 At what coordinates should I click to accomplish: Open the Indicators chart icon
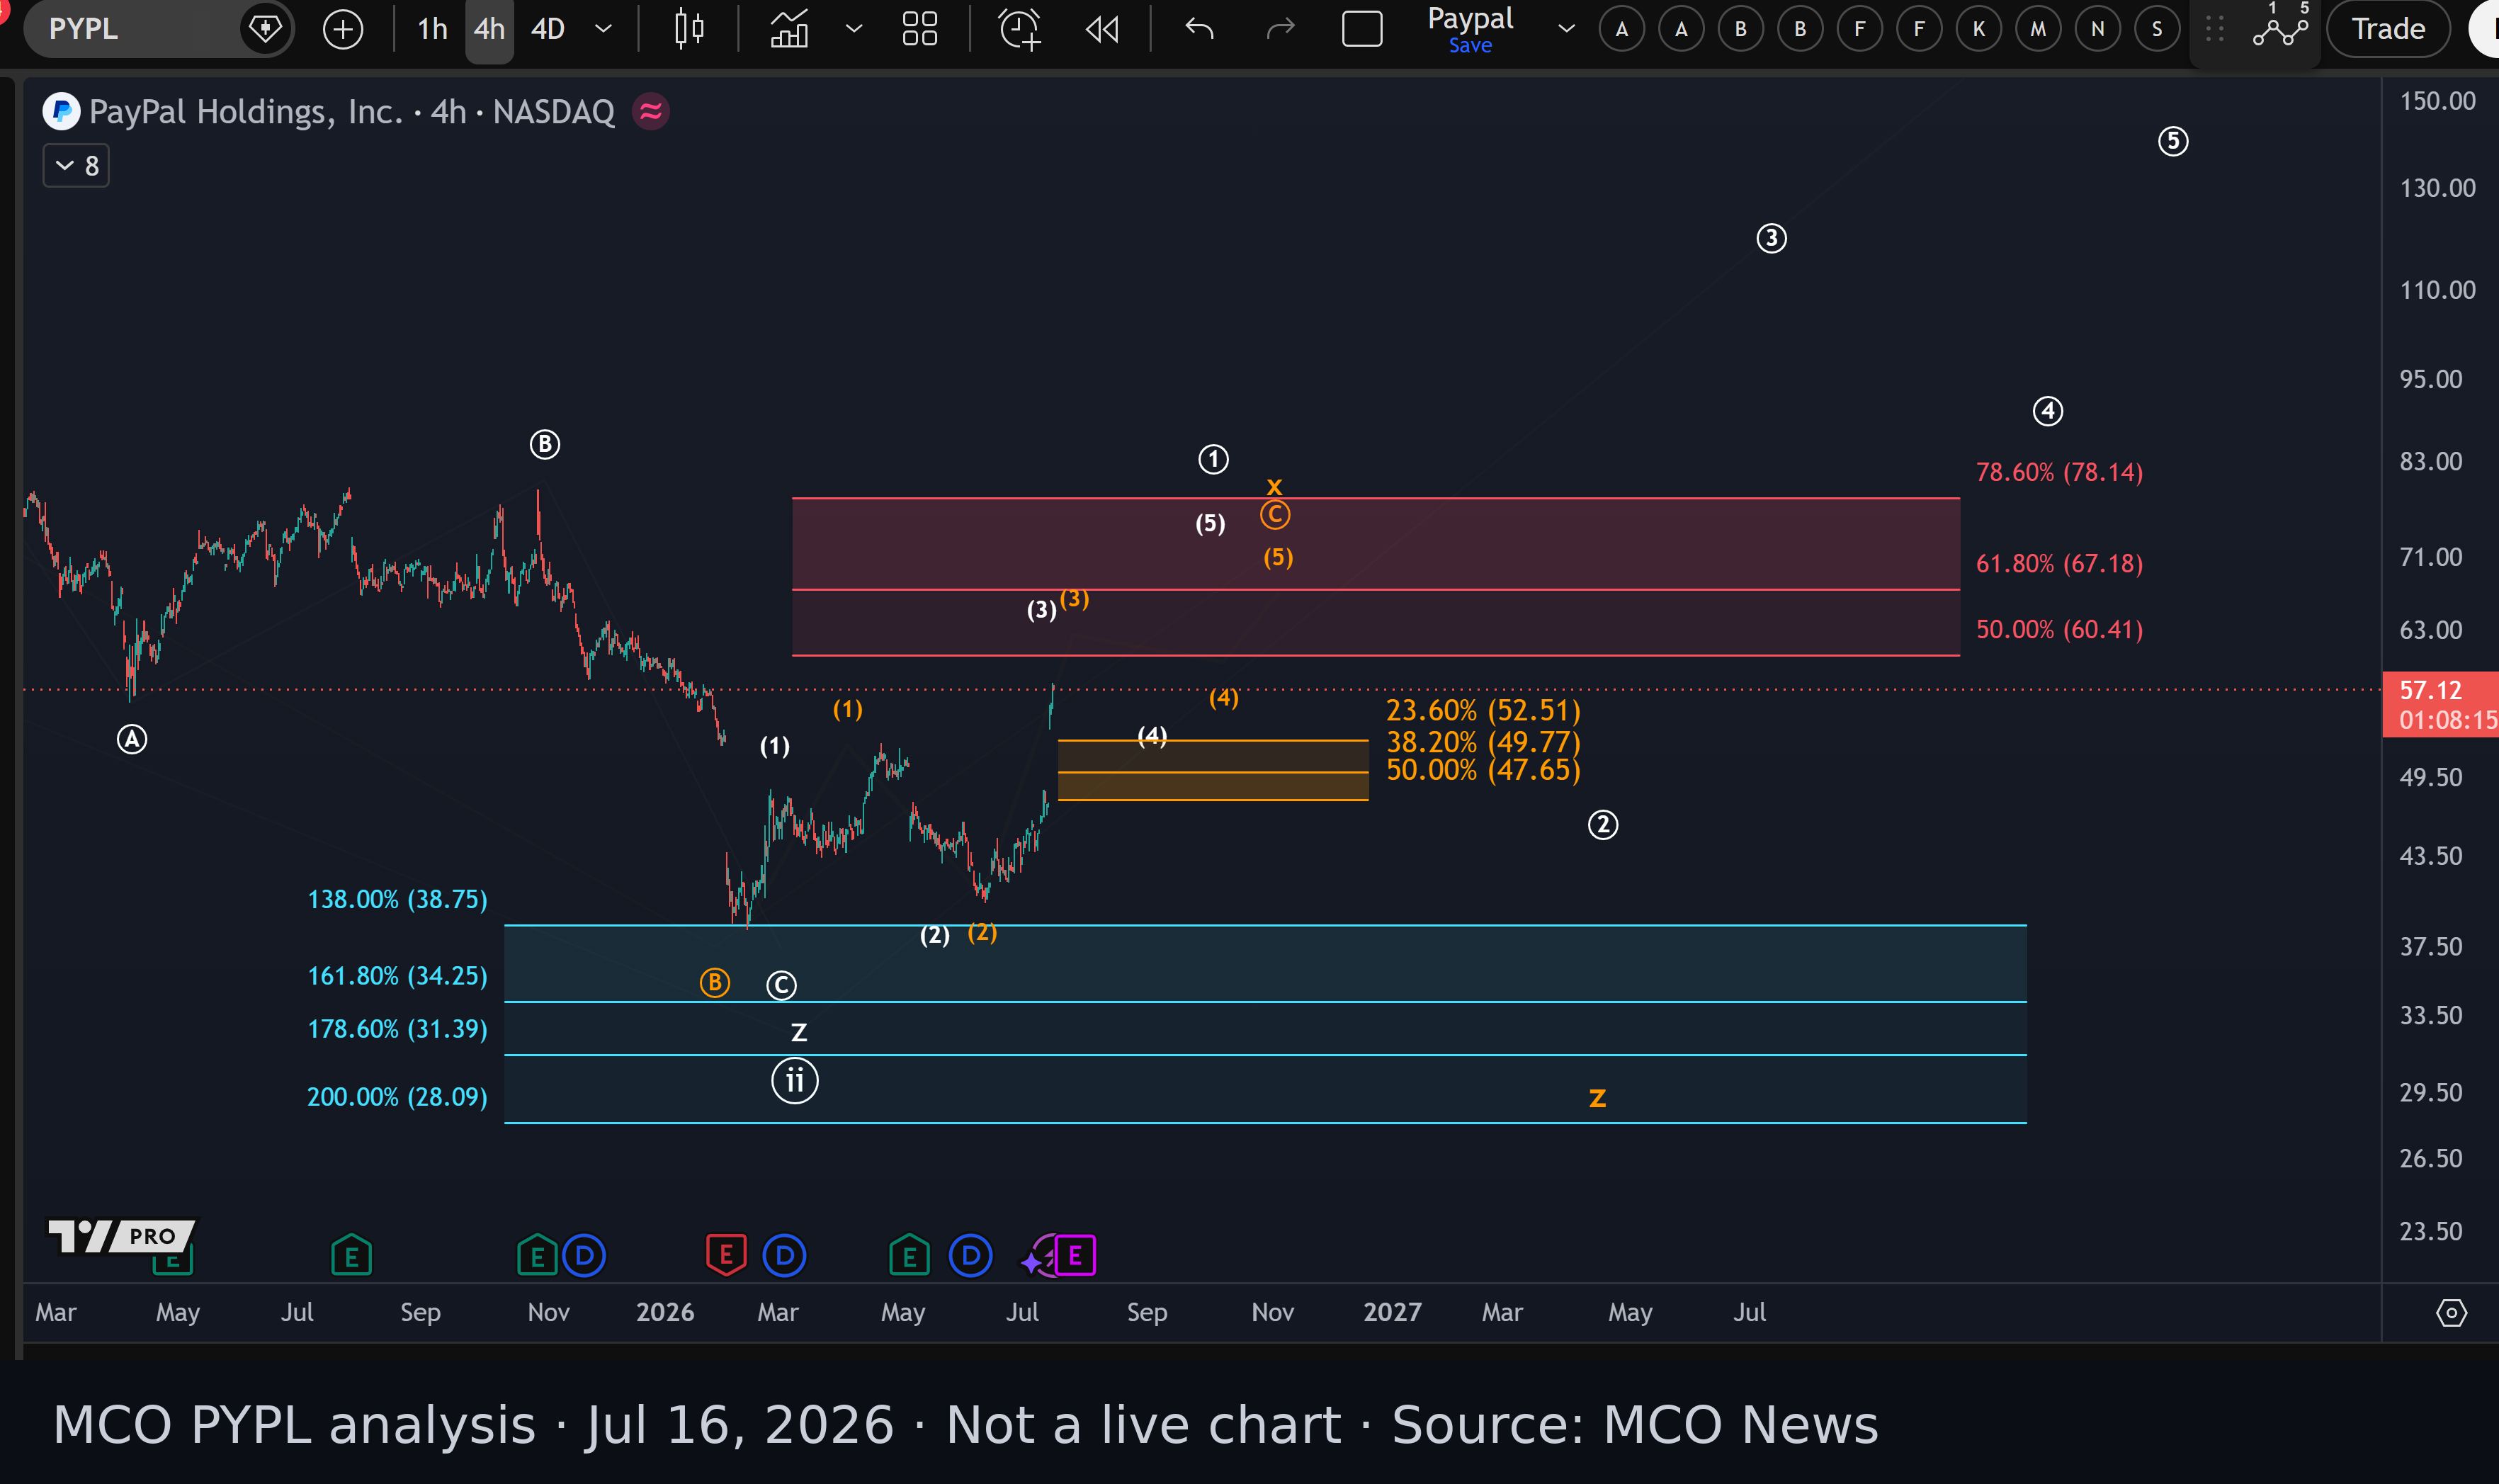[790, 28]
